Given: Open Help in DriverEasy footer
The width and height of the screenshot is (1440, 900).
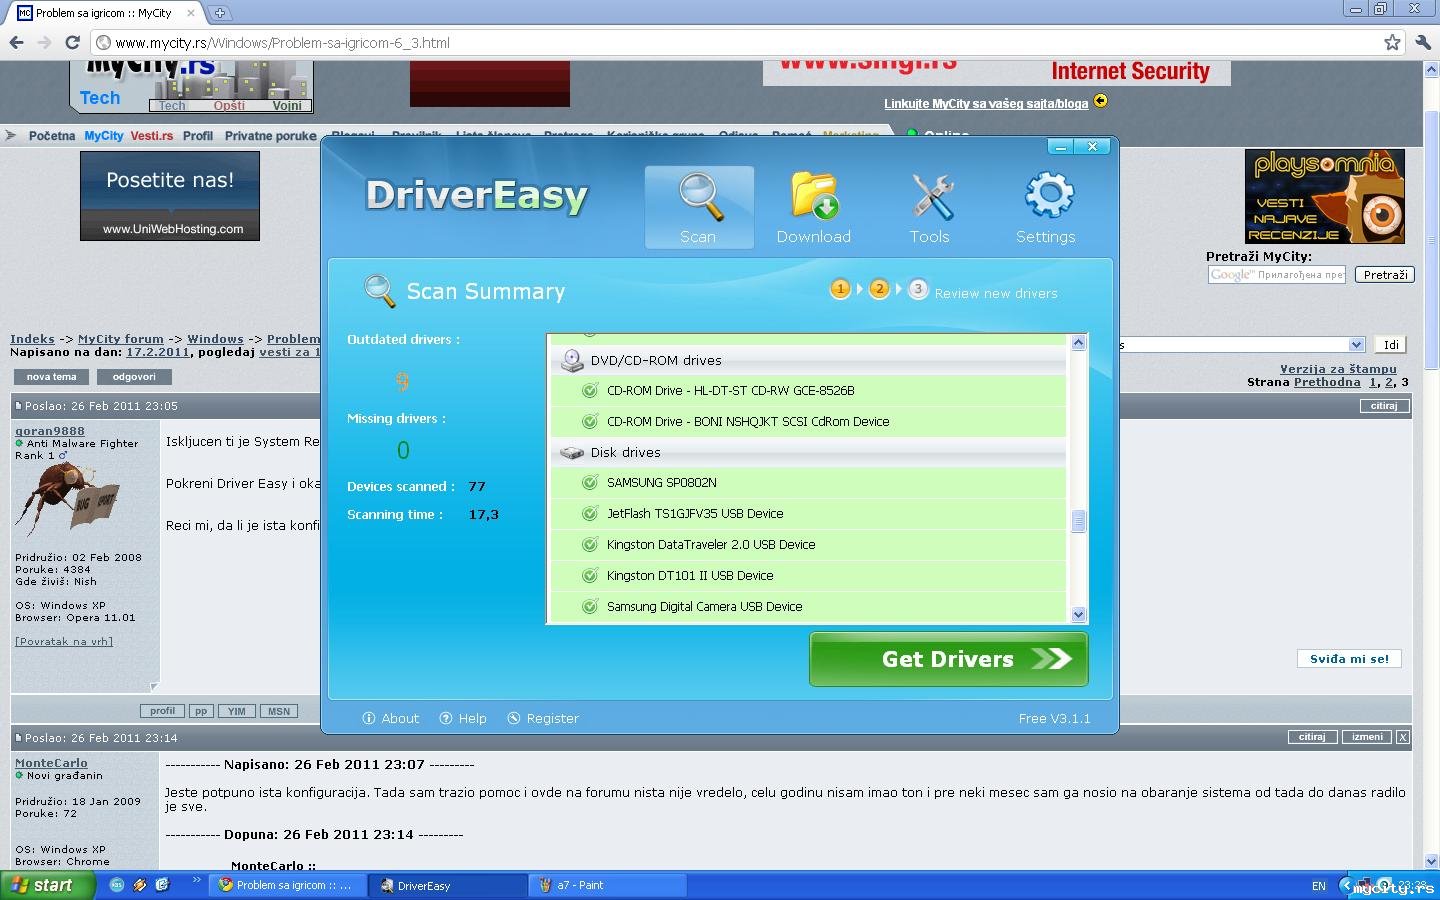Looking at the screenshot, I should click(463, 718).
